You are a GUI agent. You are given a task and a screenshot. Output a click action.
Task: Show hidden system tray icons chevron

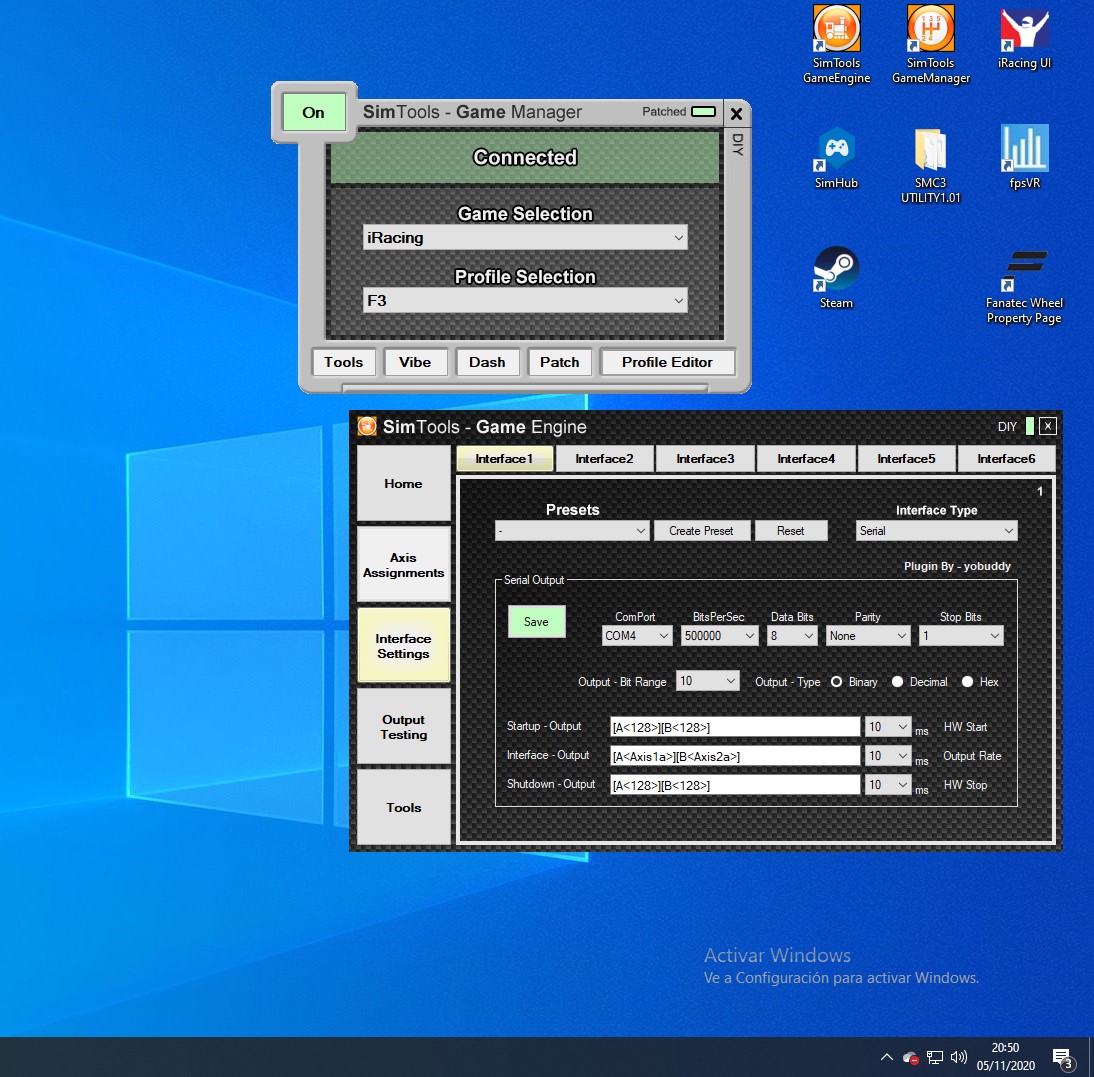[886, 1057]
